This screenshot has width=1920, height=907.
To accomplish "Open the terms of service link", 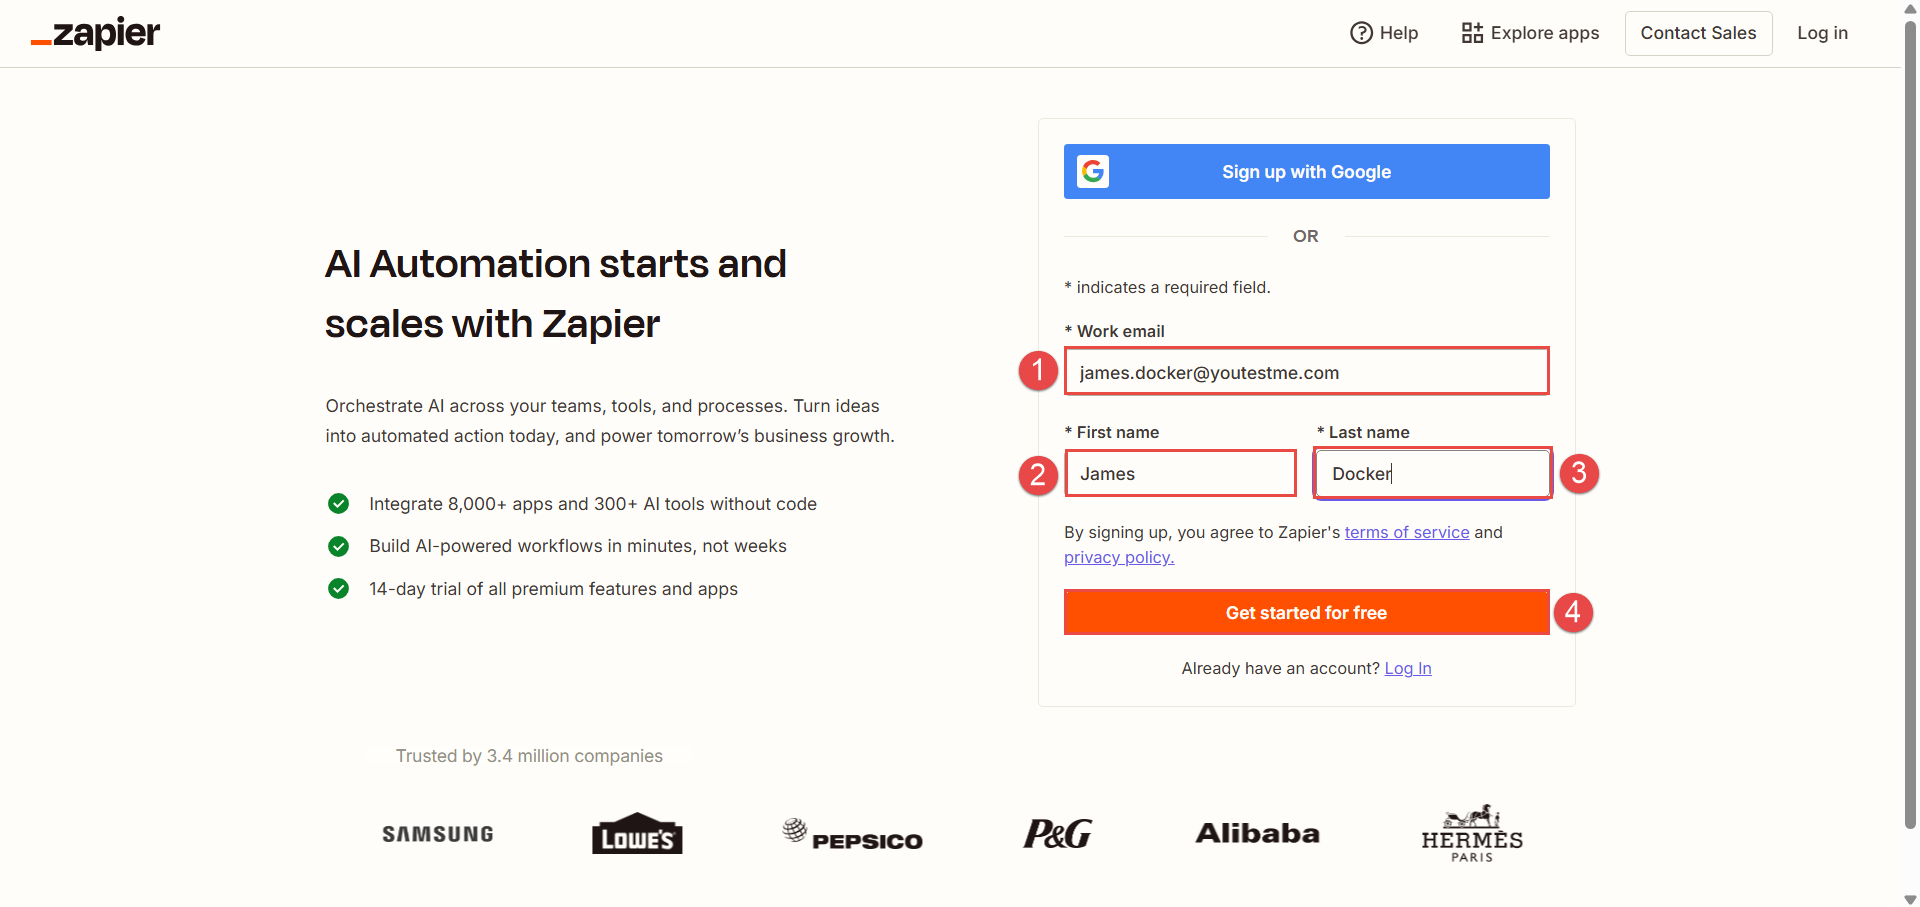I will [x=1407, y=532].
